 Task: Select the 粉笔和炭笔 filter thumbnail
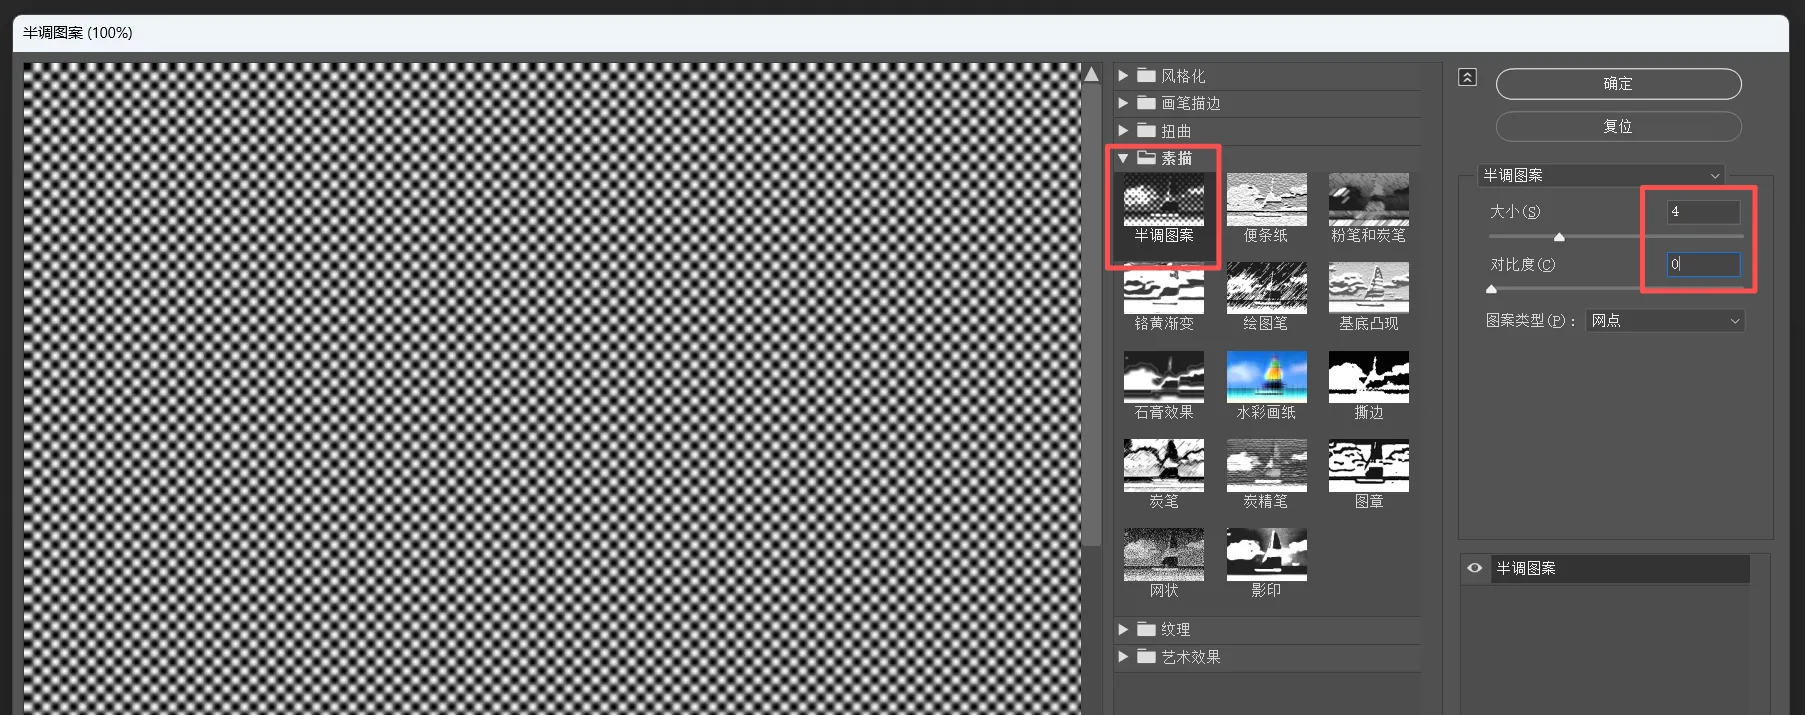[x=1368, y=200]
